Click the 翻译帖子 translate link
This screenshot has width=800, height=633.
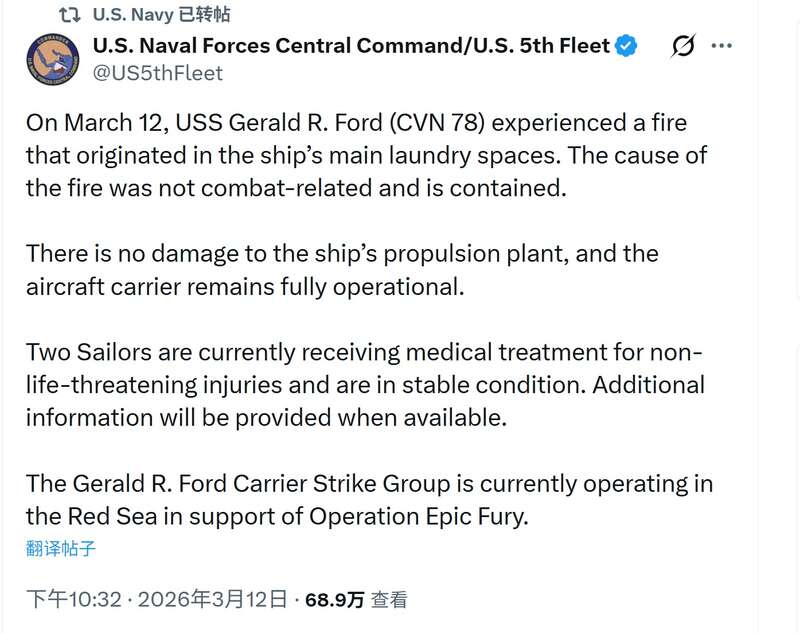coord(61,548)
